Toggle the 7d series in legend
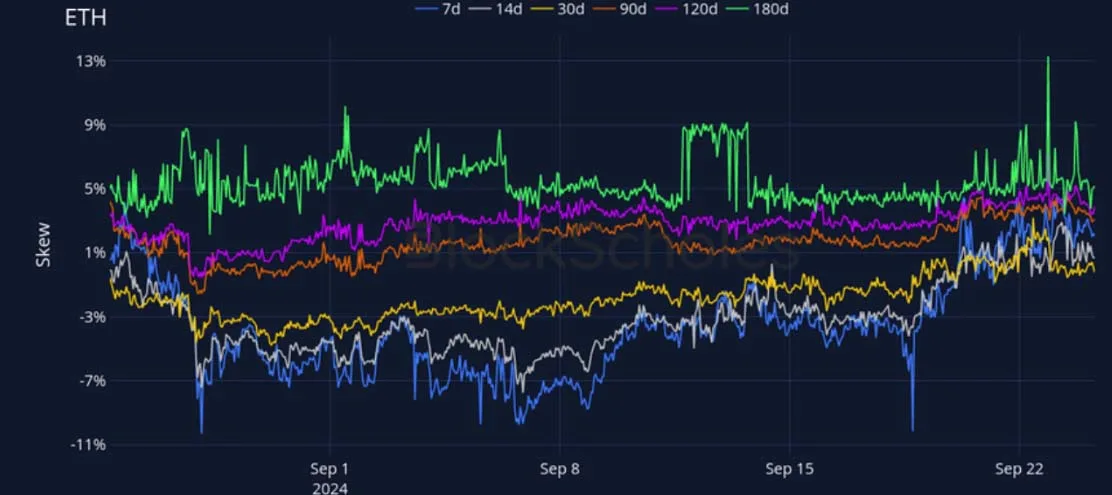Image resolution: width=1112 pixels, height=495 pixels. pyautogui.click(x=437, y=9)
